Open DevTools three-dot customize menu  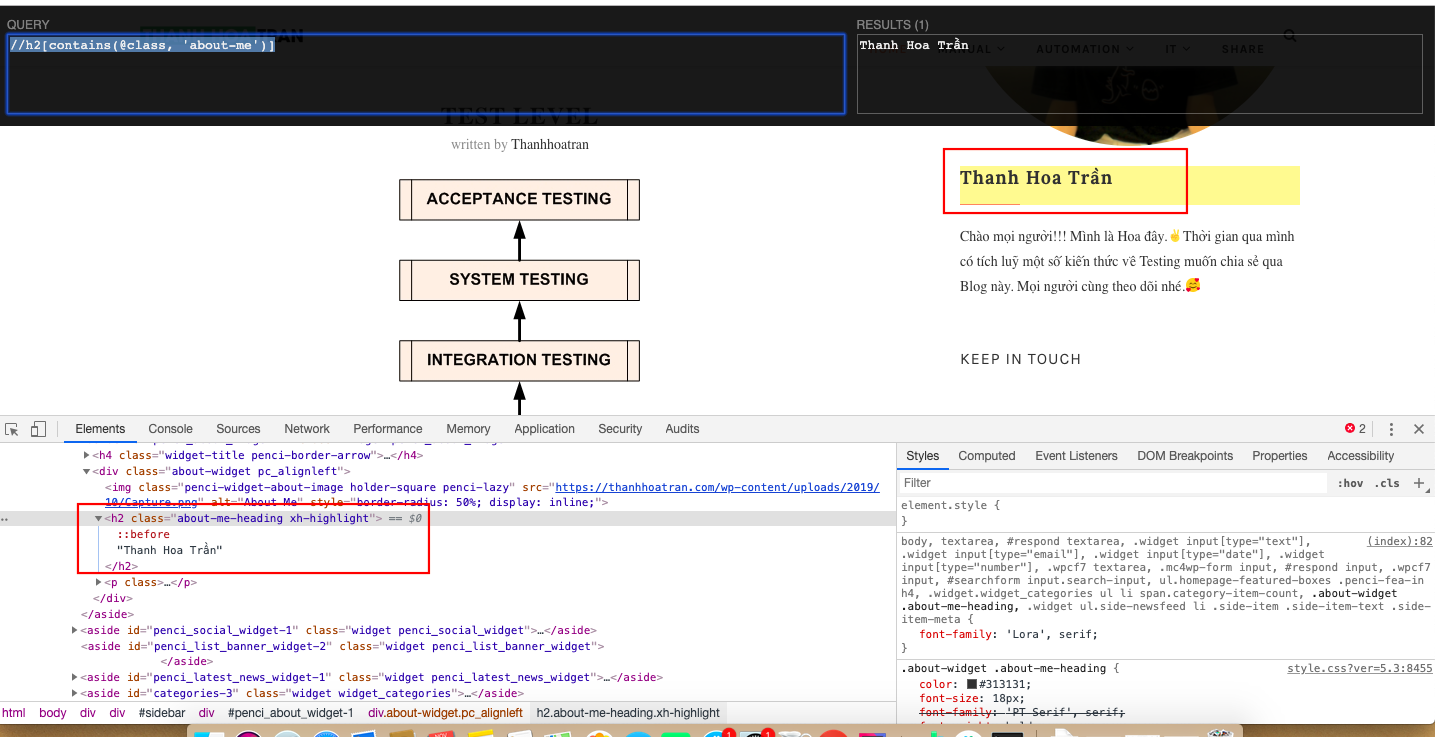1391,429
